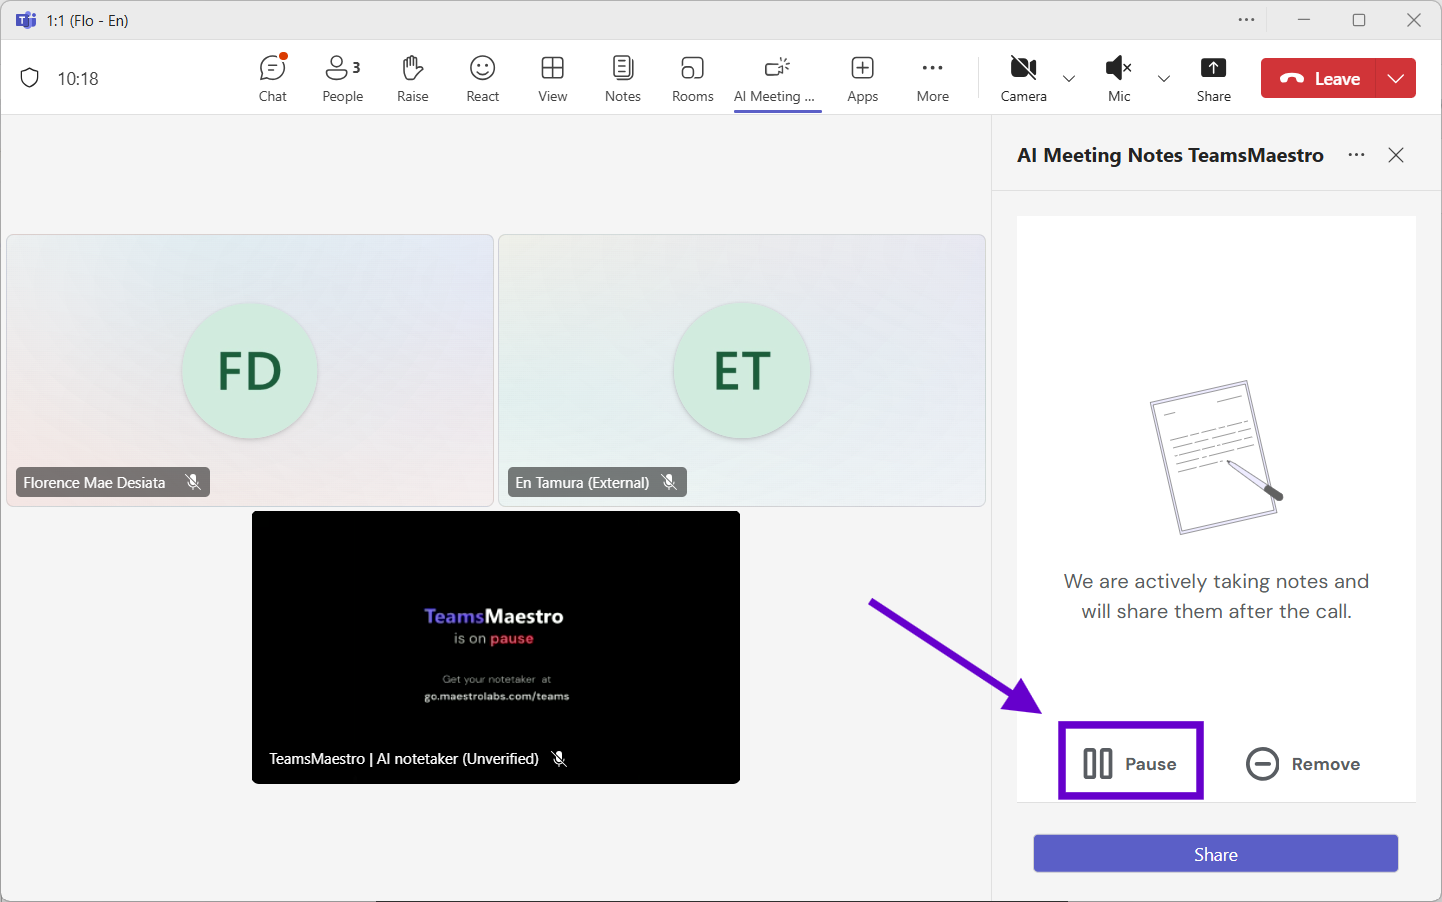Image resolution: width=1442 pixels, height=902 pixels.
Task: Click the note paper illustration
Action: tap(1216, 457)
